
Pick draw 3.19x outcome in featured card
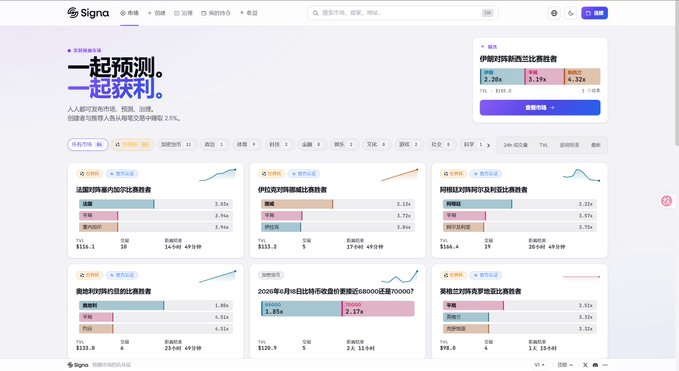coord(544,77)
